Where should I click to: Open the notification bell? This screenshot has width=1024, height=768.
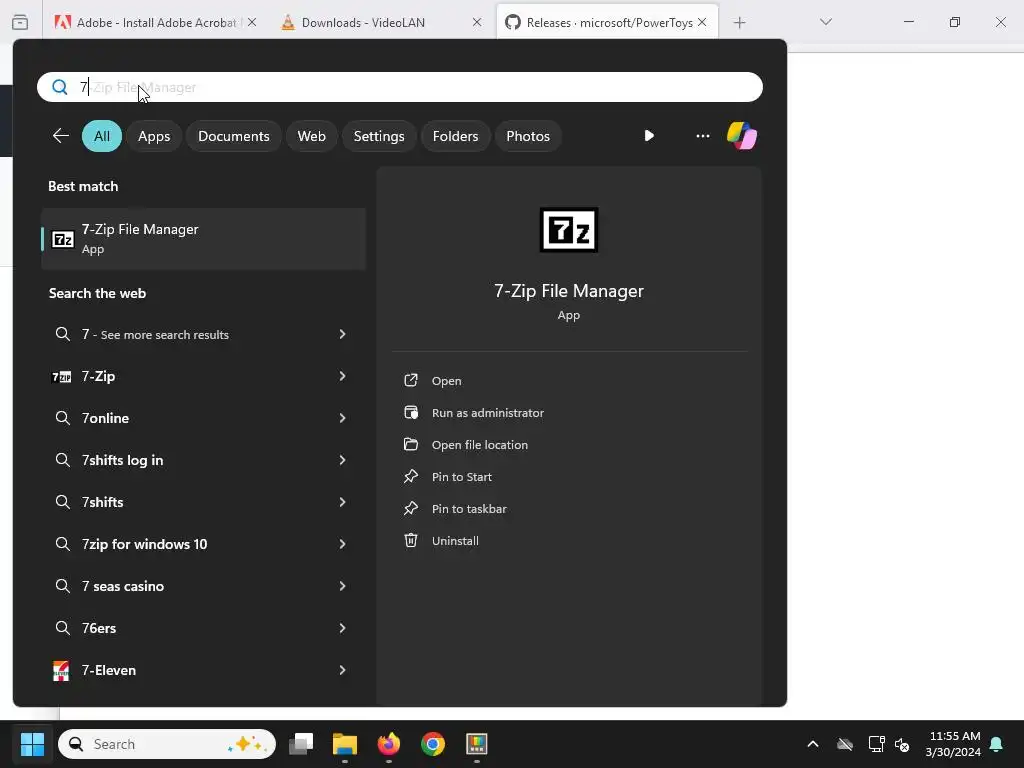[997, 744]
